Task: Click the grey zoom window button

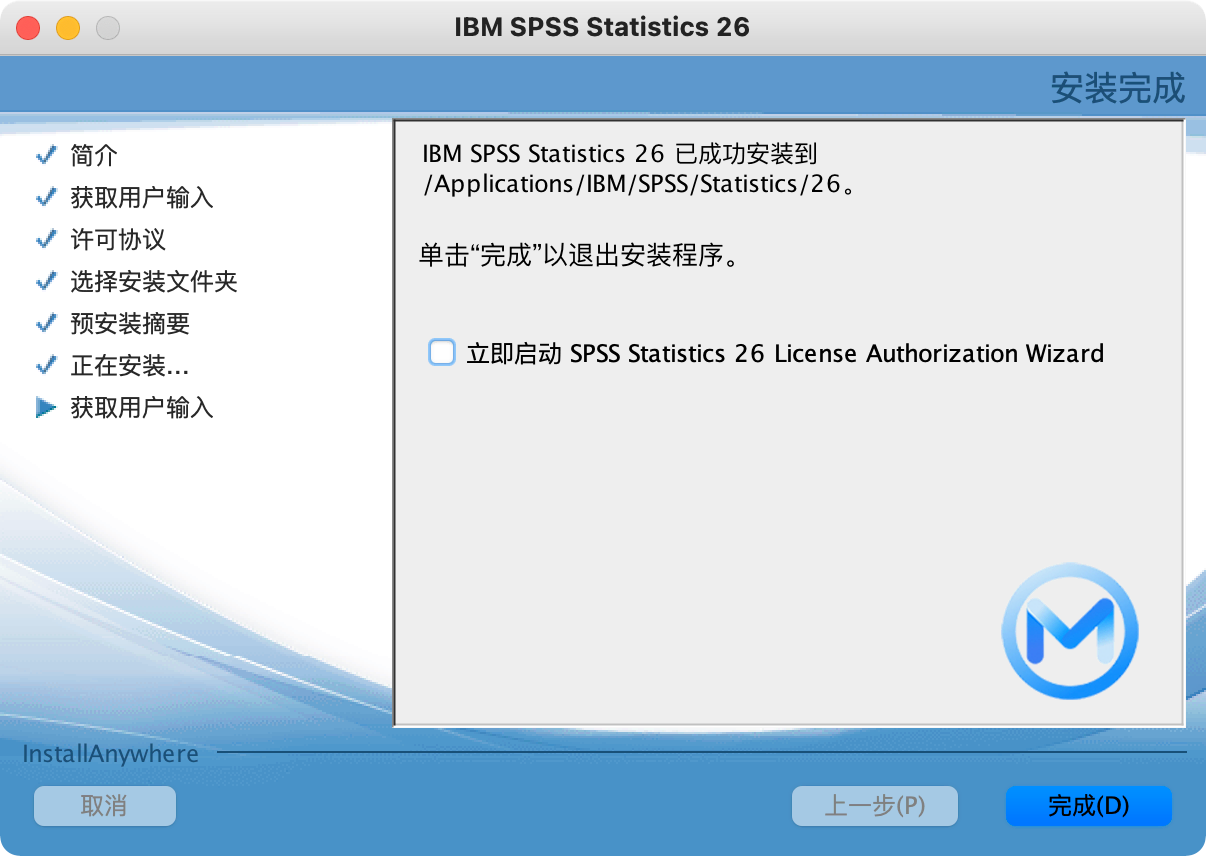Action: [108, 28]
